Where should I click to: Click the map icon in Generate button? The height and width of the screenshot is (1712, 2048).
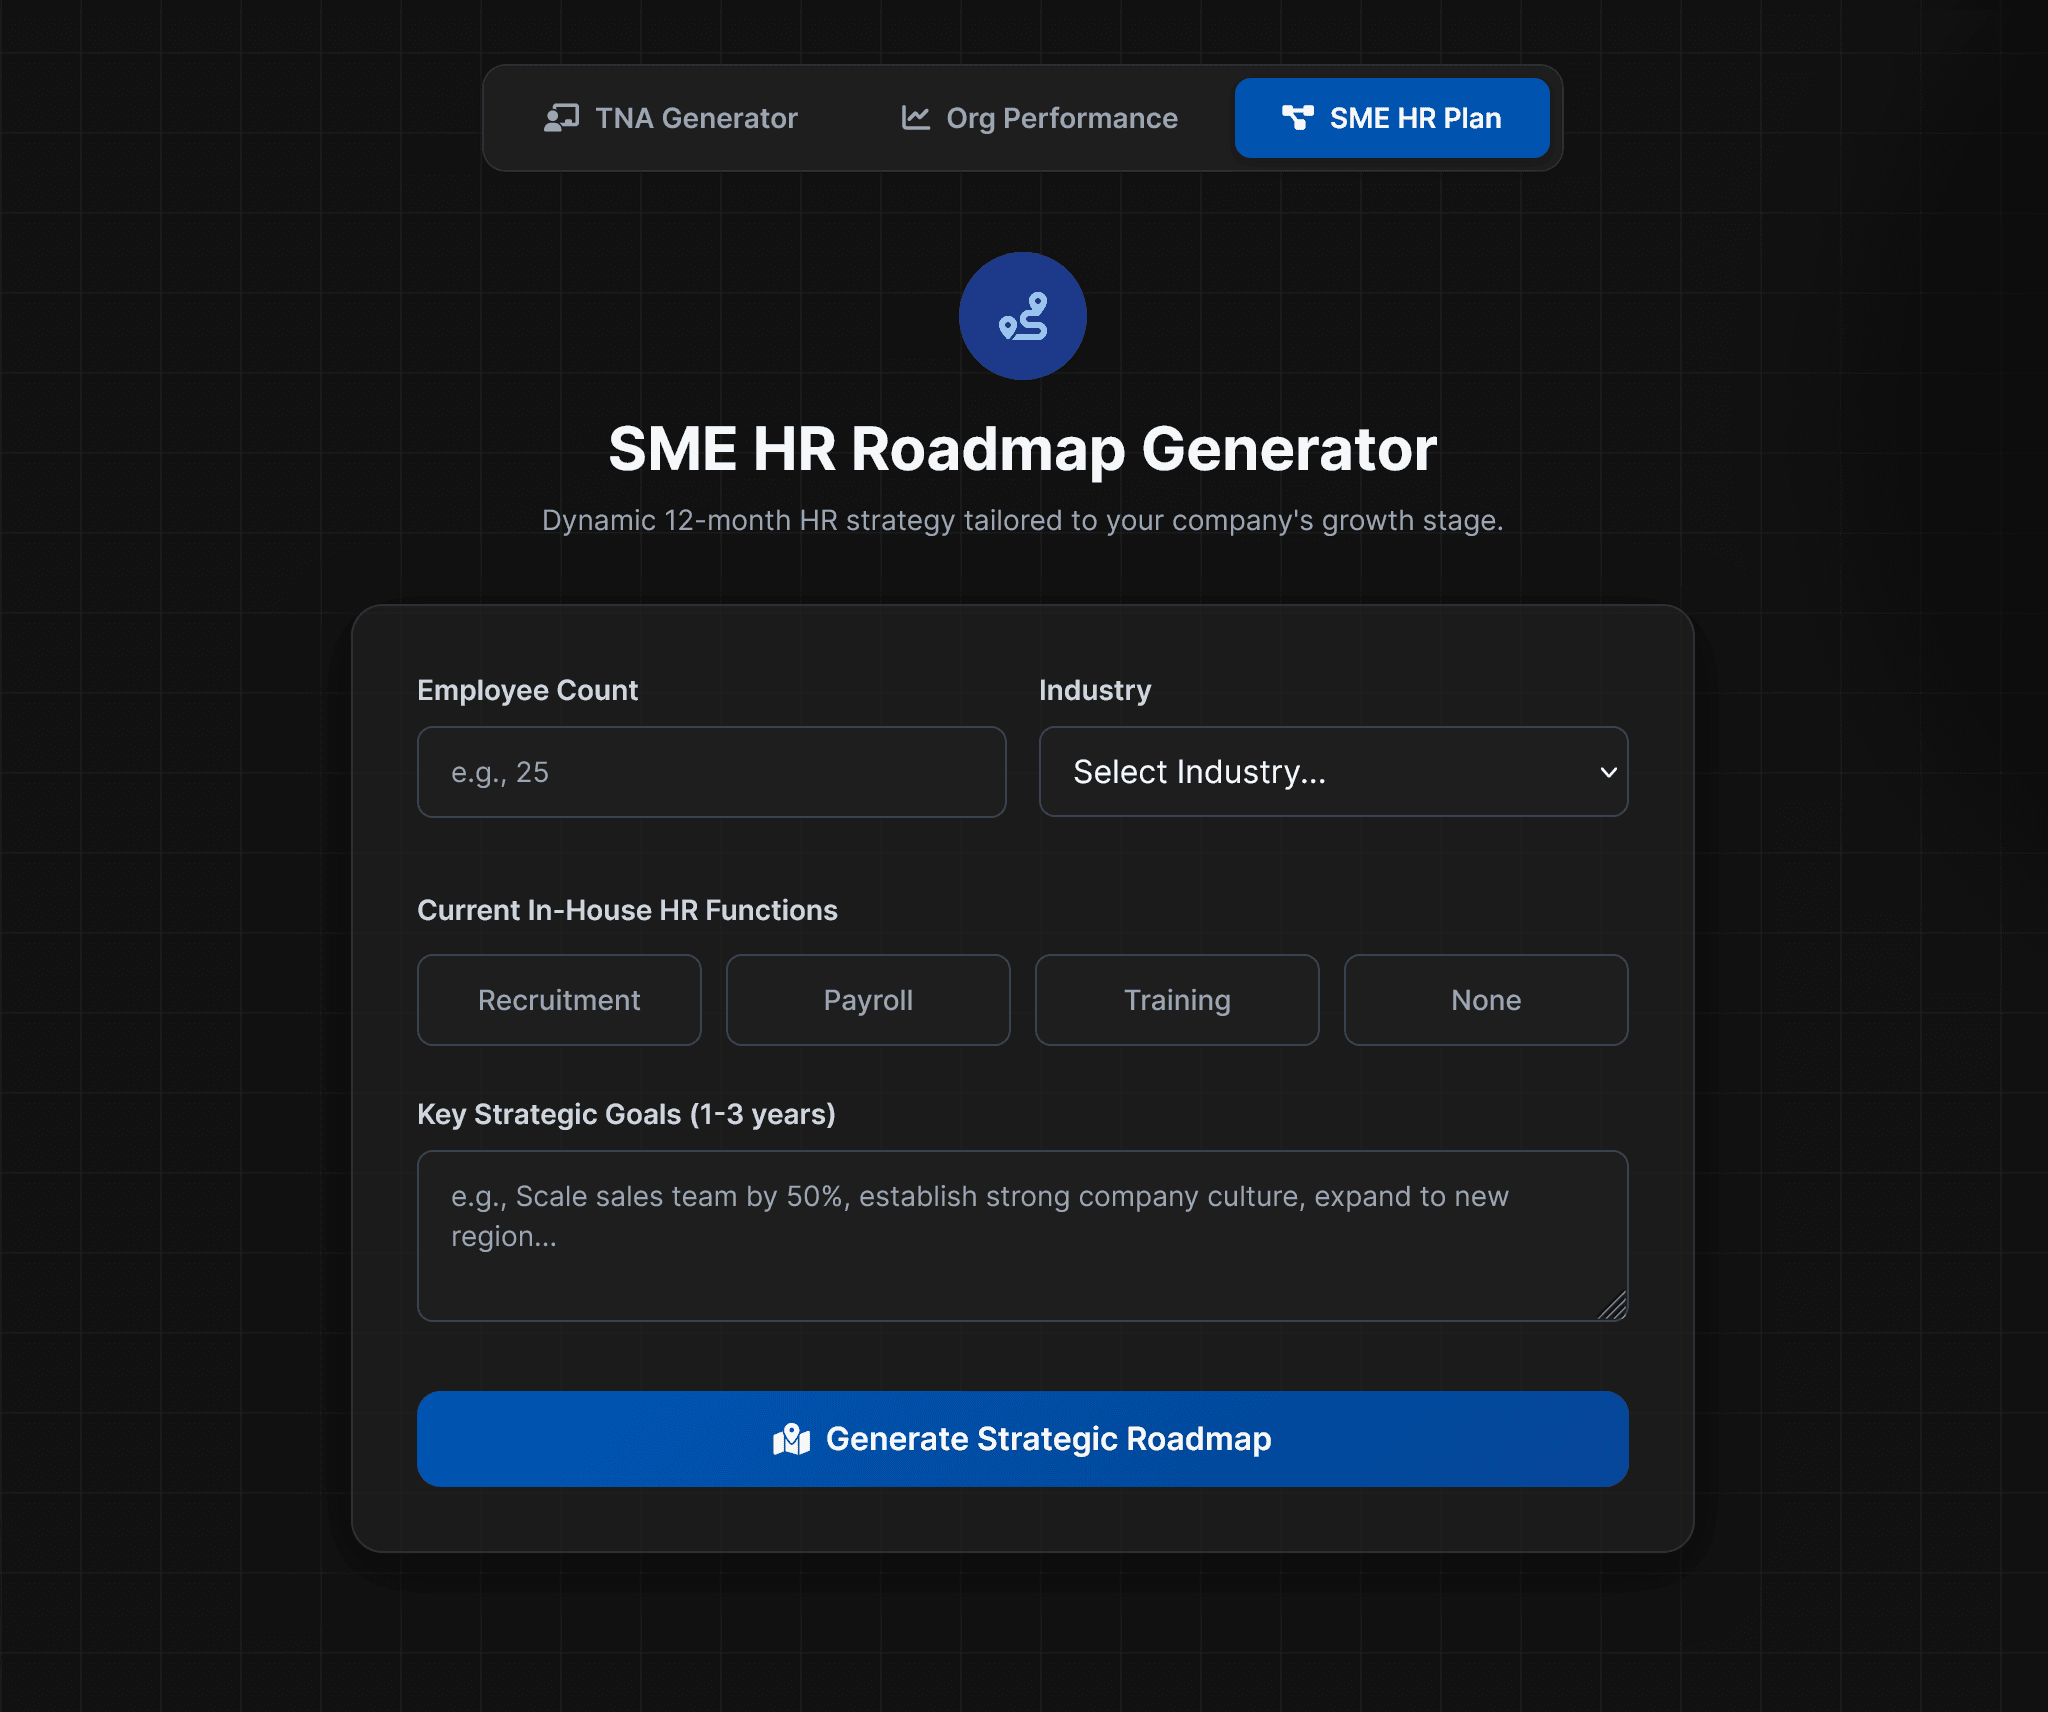pos(791,1439)
